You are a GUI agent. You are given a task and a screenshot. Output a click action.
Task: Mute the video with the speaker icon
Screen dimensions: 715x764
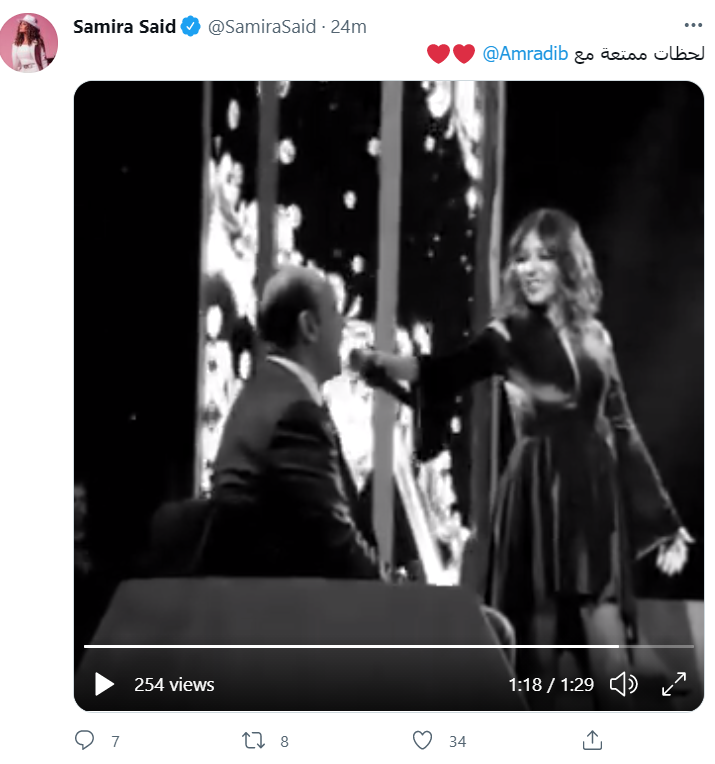pos(623,684)
